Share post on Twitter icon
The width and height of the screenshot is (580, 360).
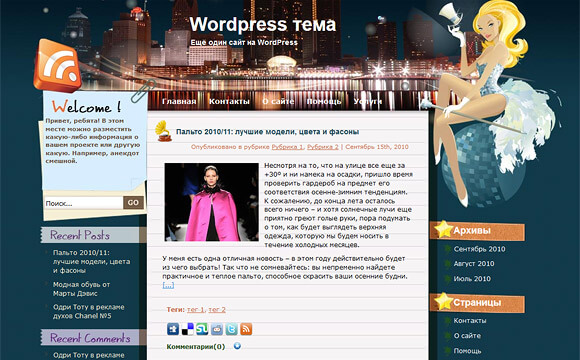coord(232,329)
